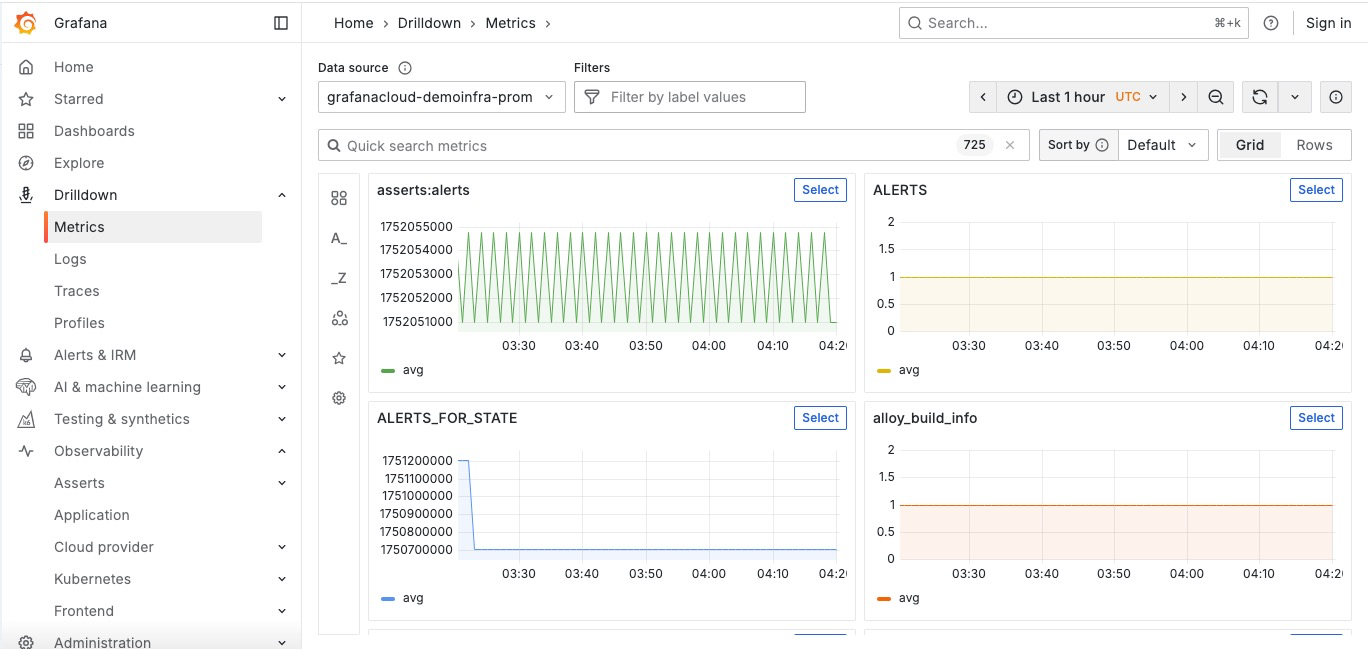Click the suffix filter _Z icon
The width and height of the screenshot is (1368, 649).
(339, 278)
